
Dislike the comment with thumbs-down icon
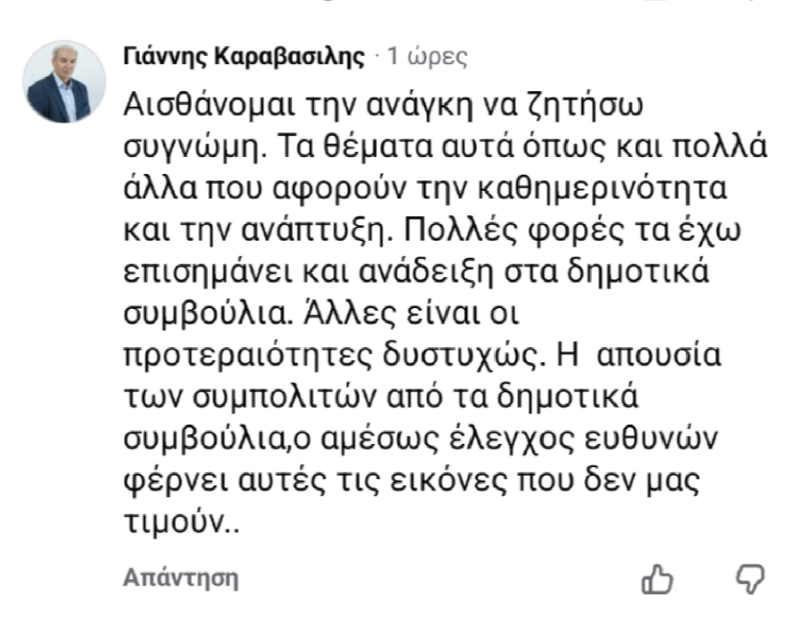coord(749,577)
